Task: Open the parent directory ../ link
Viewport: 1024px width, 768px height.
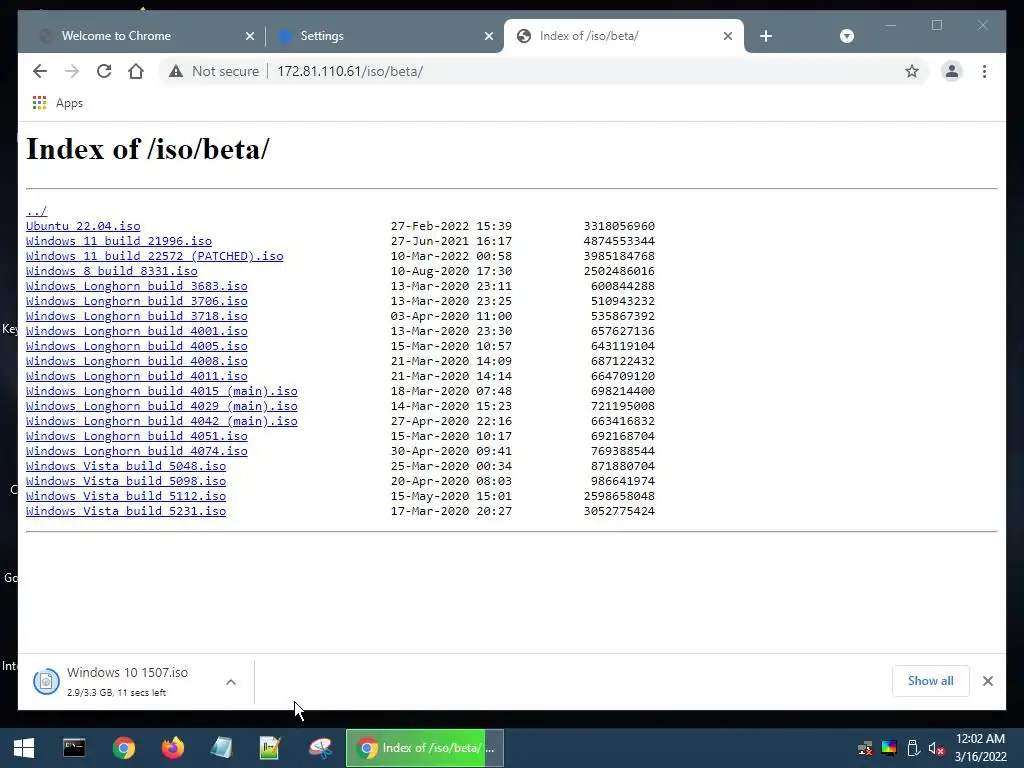Action: 37,211
